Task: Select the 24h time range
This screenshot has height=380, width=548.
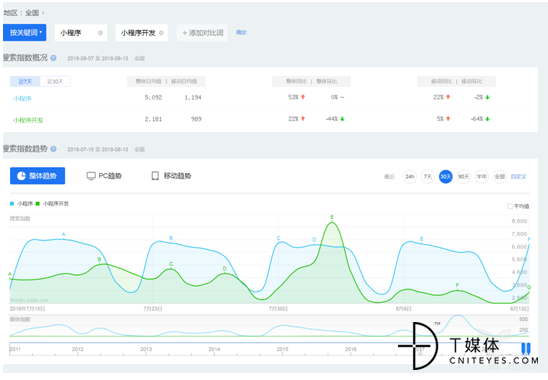Action: [x=410, y=177]
